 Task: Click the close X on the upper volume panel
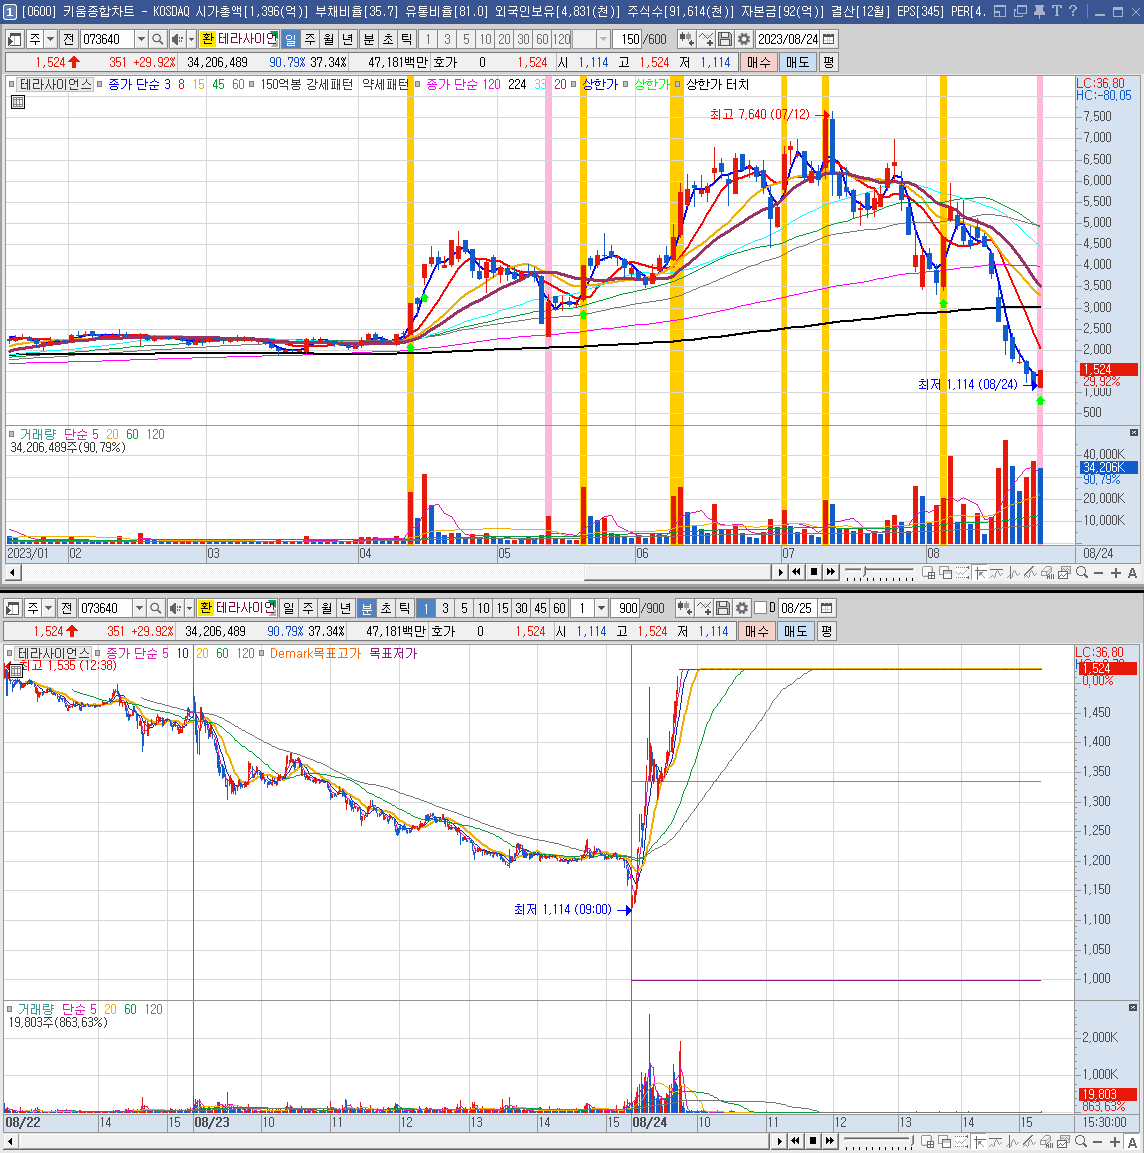pos(1134,432)
